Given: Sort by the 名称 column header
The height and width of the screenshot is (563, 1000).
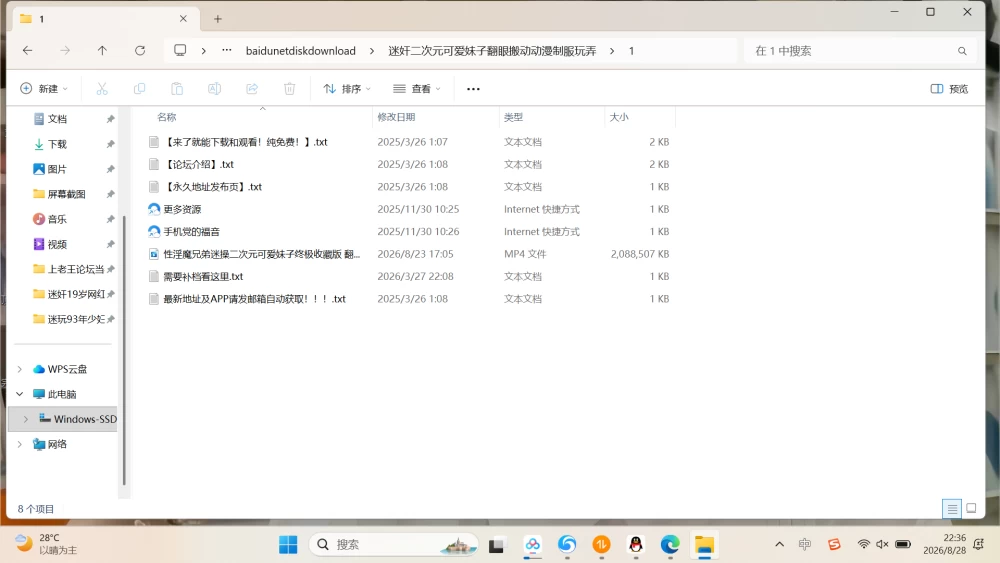Looking at the screenshot, I should [x=167, y=117].
